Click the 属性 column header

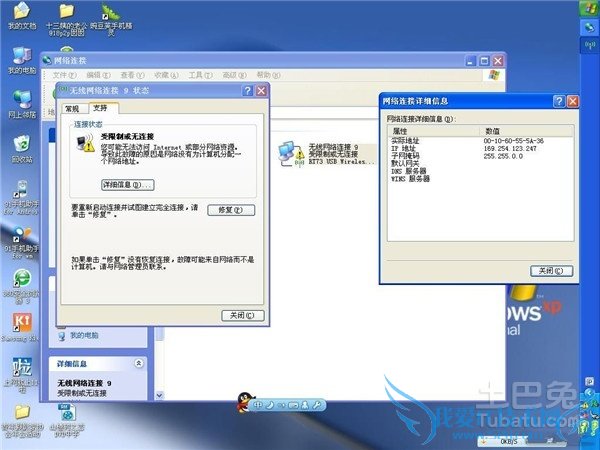(433, 131)
